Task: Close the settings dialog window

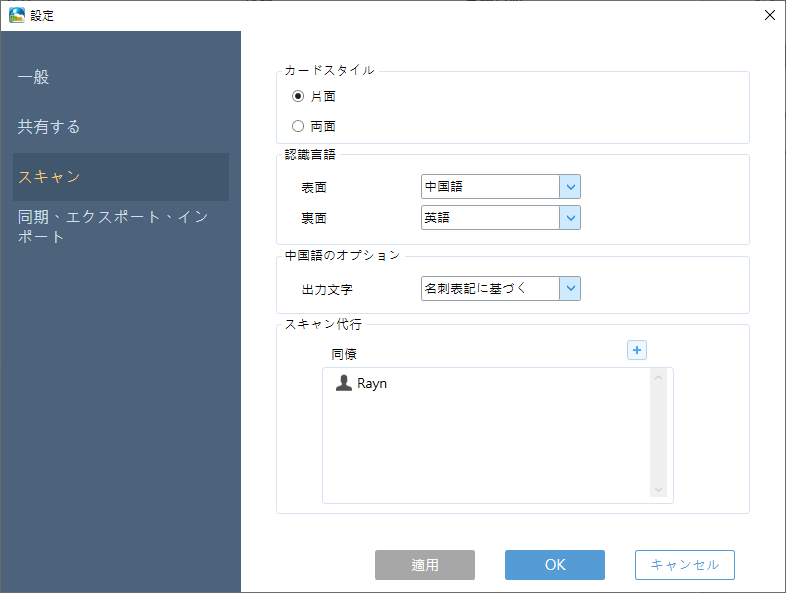Action: click(769, 15)
